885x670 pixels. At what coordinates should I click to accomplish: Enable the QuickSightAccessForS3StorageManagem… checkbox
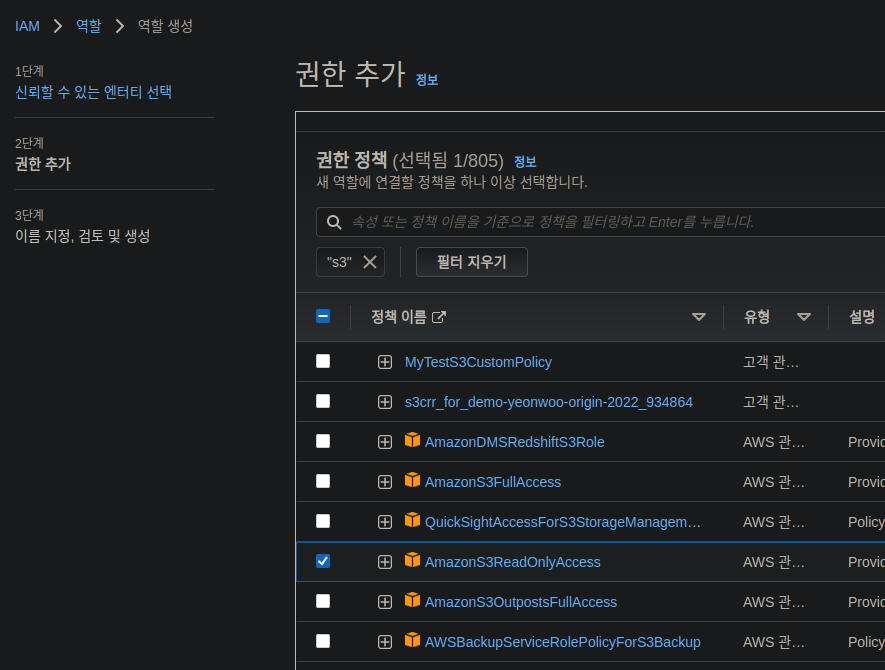click(x=323, y=522)
